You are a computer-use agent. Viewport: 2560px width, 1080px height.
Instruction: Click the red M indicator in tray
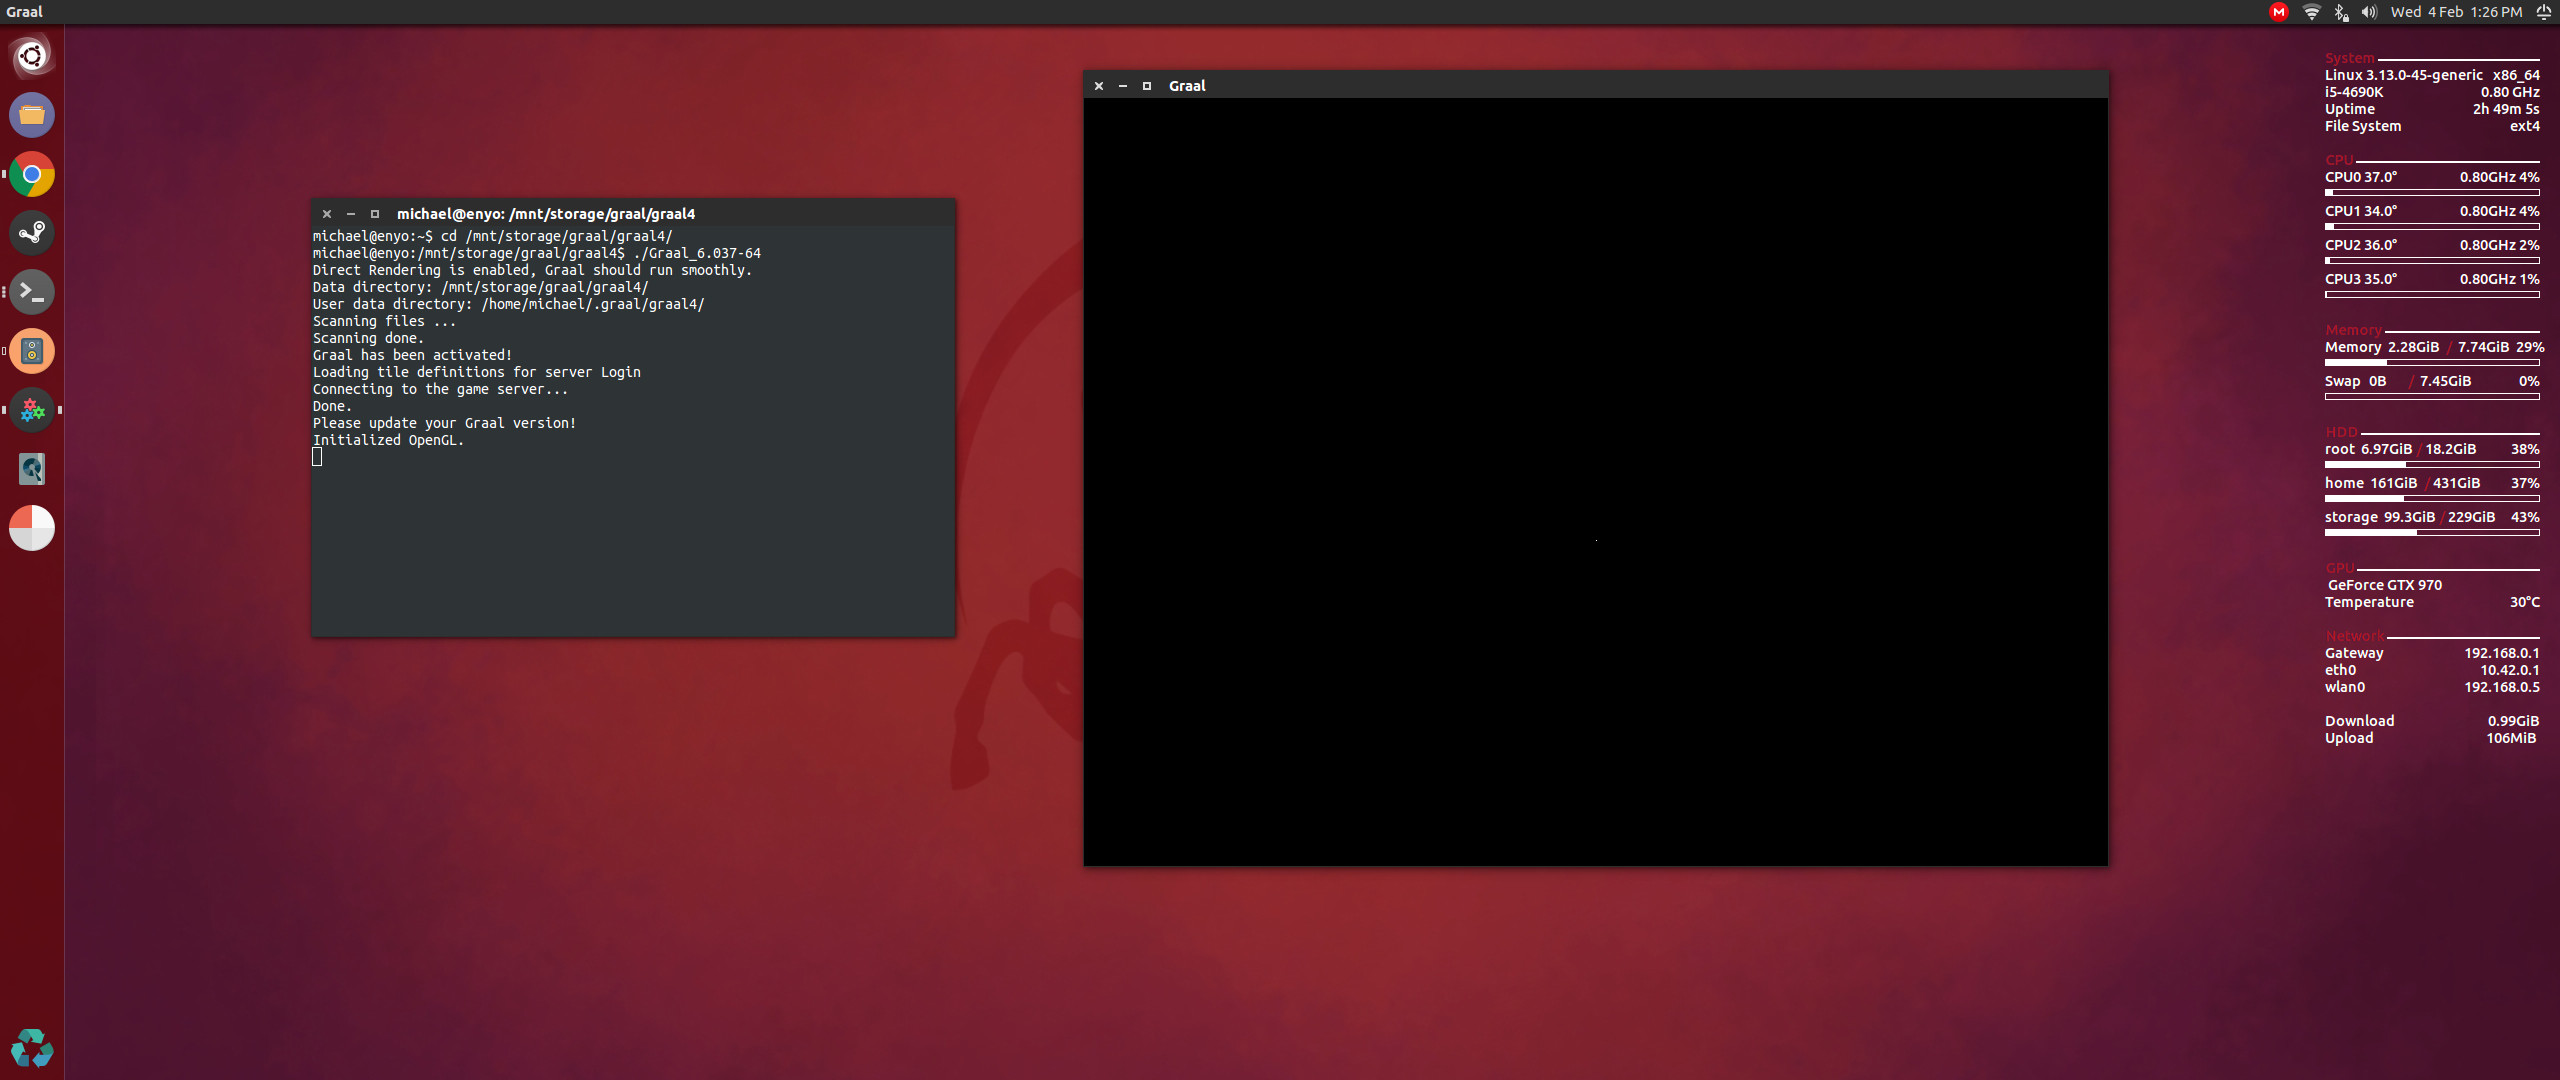click(x=2279, y=12)
